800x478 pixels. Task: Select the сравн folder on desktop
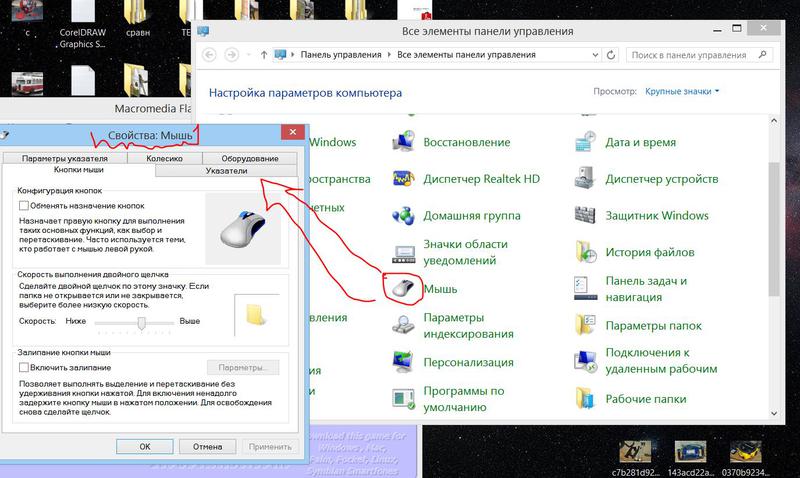(138, 20)
